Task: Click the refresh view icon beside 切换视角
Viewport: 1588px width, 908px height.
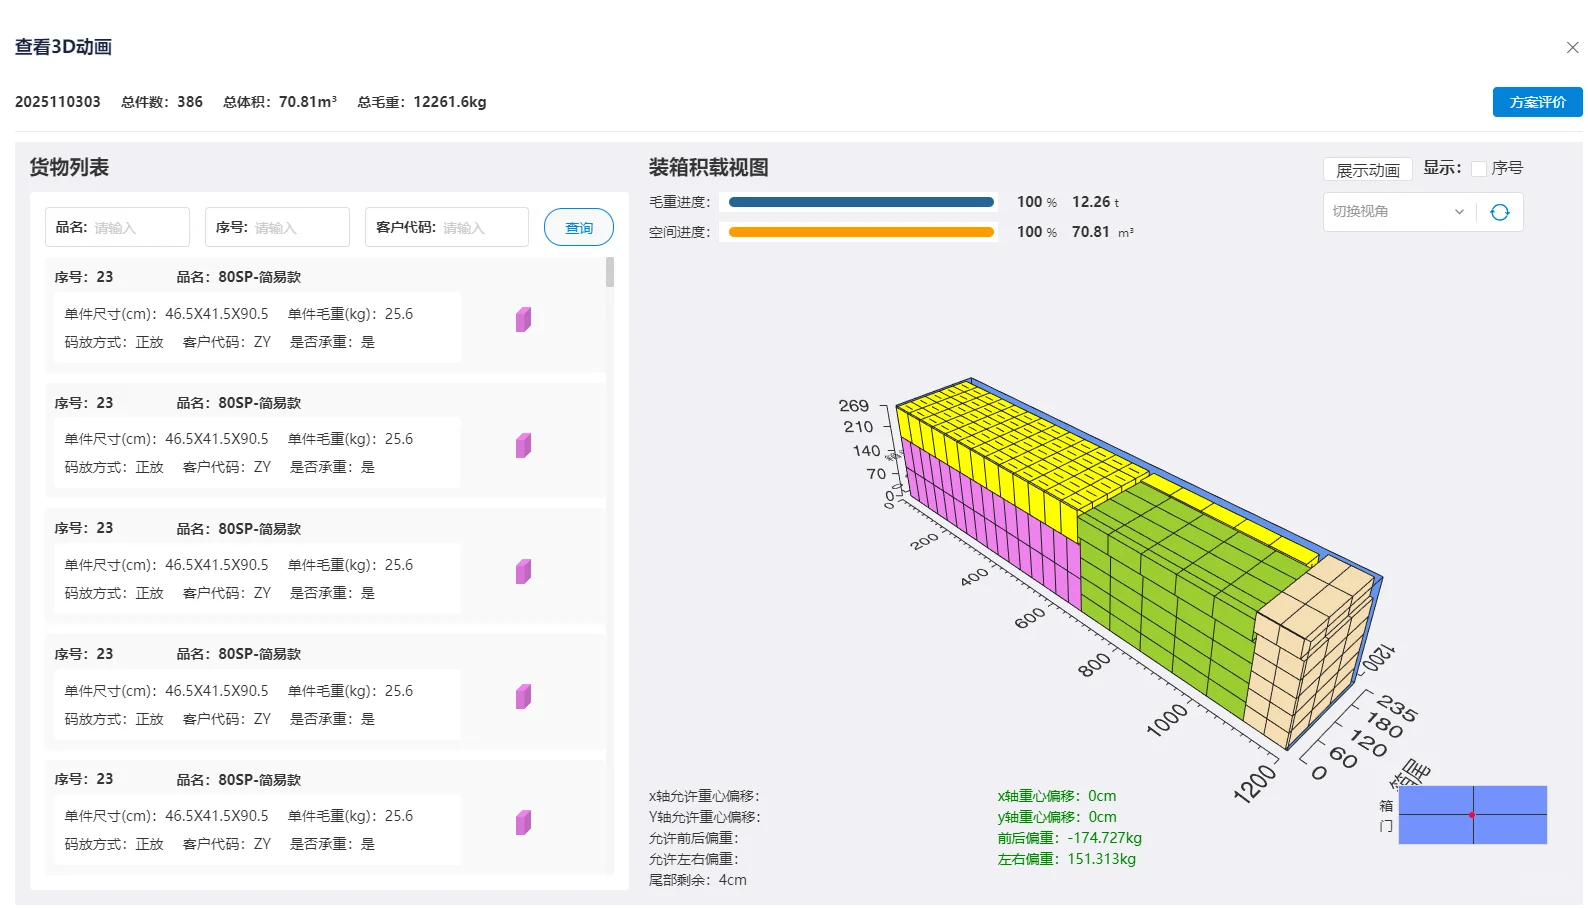Action: [x=1499, y=212]
